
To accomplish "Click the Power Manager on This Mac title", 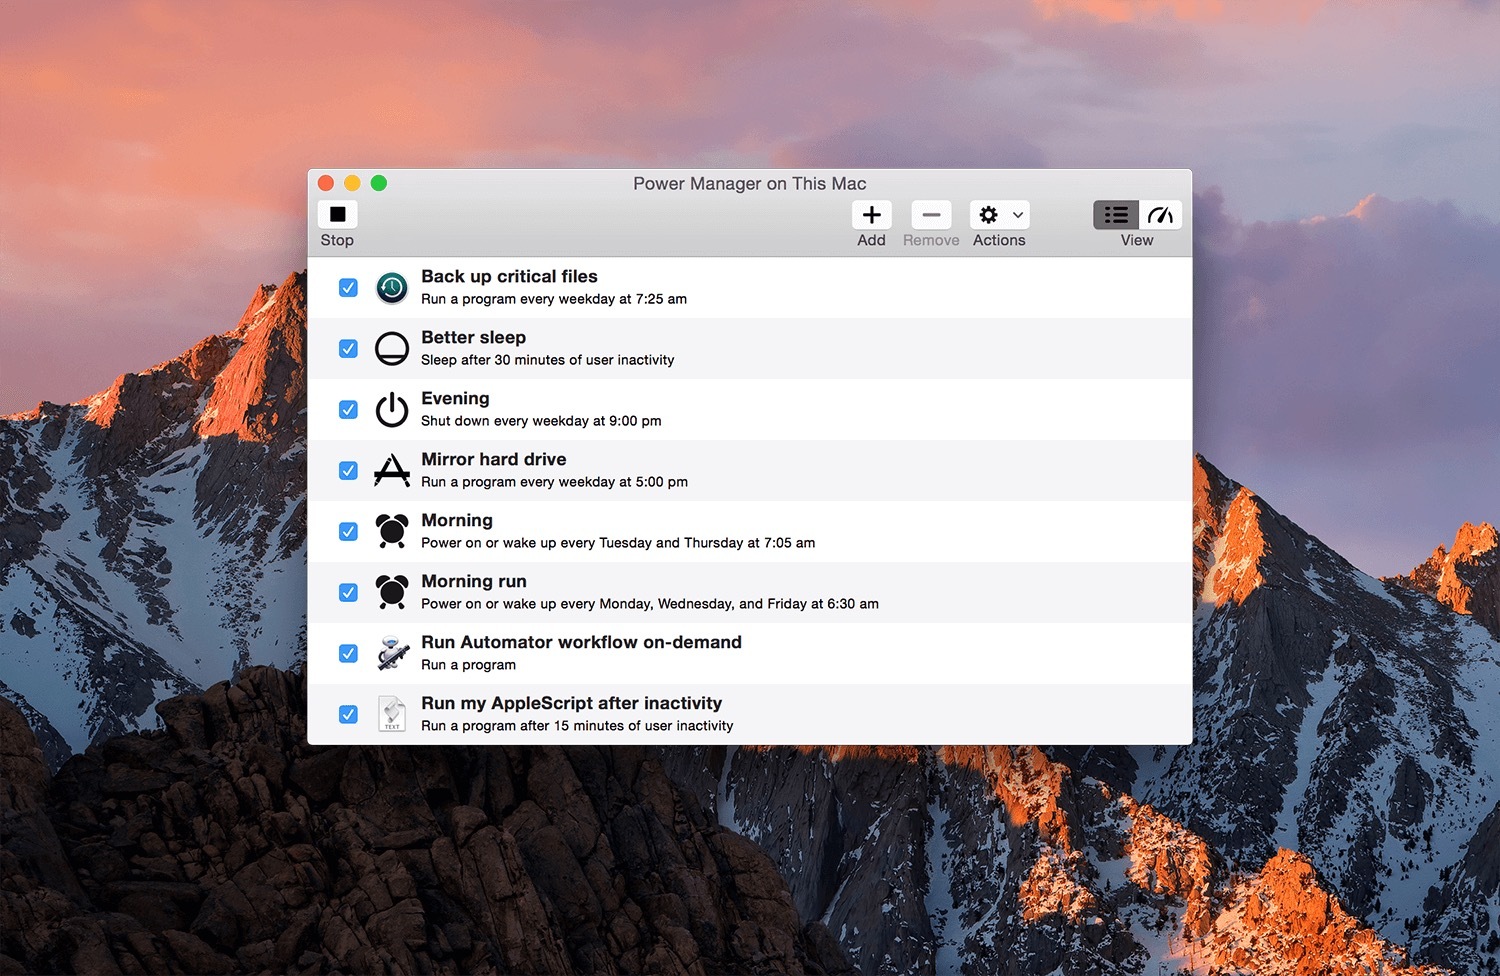I will click(x=750, y=184).
